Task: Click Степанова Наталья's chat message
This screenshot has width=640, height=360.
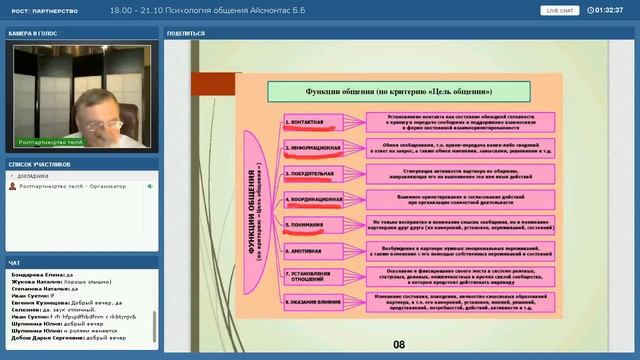Action: coord(44,289)
